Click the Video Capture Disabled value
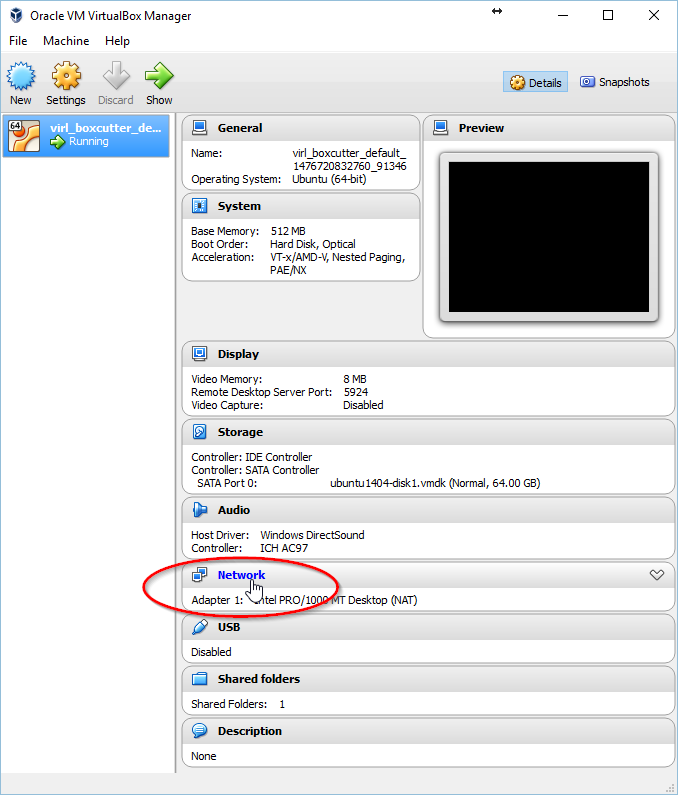The height and width of the screenshot is (795, 678). (363, 405)
